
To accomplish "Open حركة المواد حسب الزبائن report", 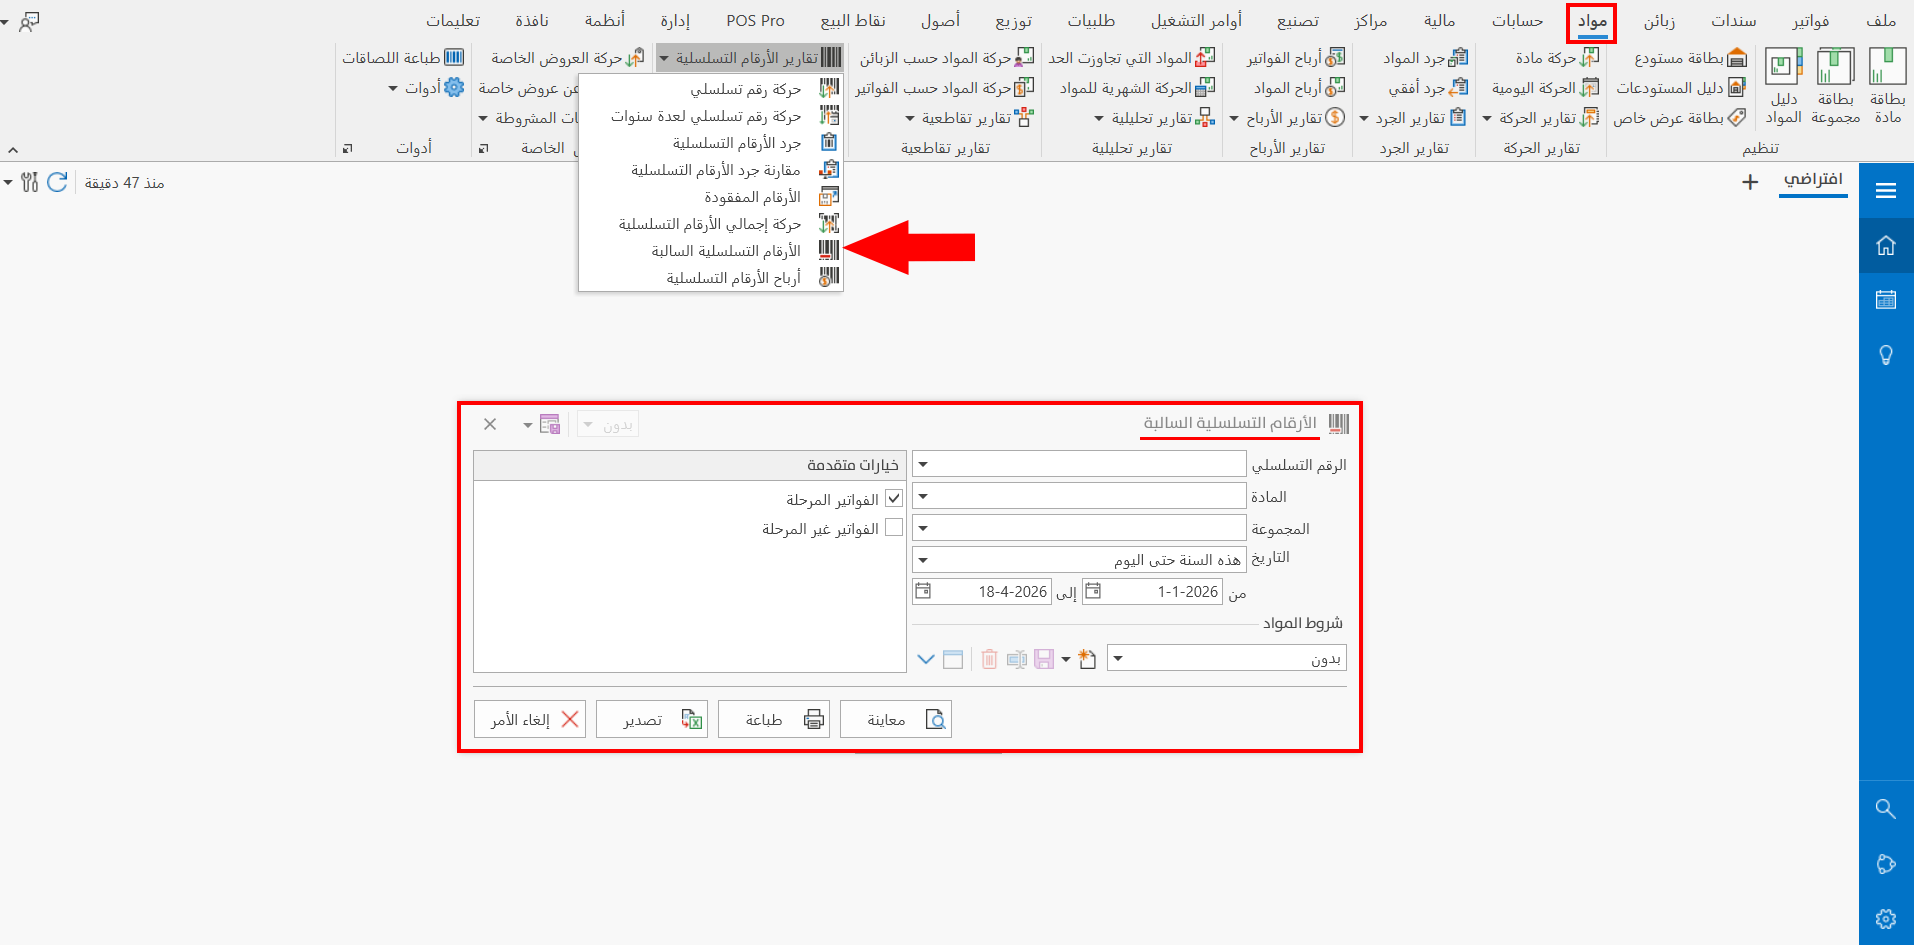I will click(x=947, y=58).
